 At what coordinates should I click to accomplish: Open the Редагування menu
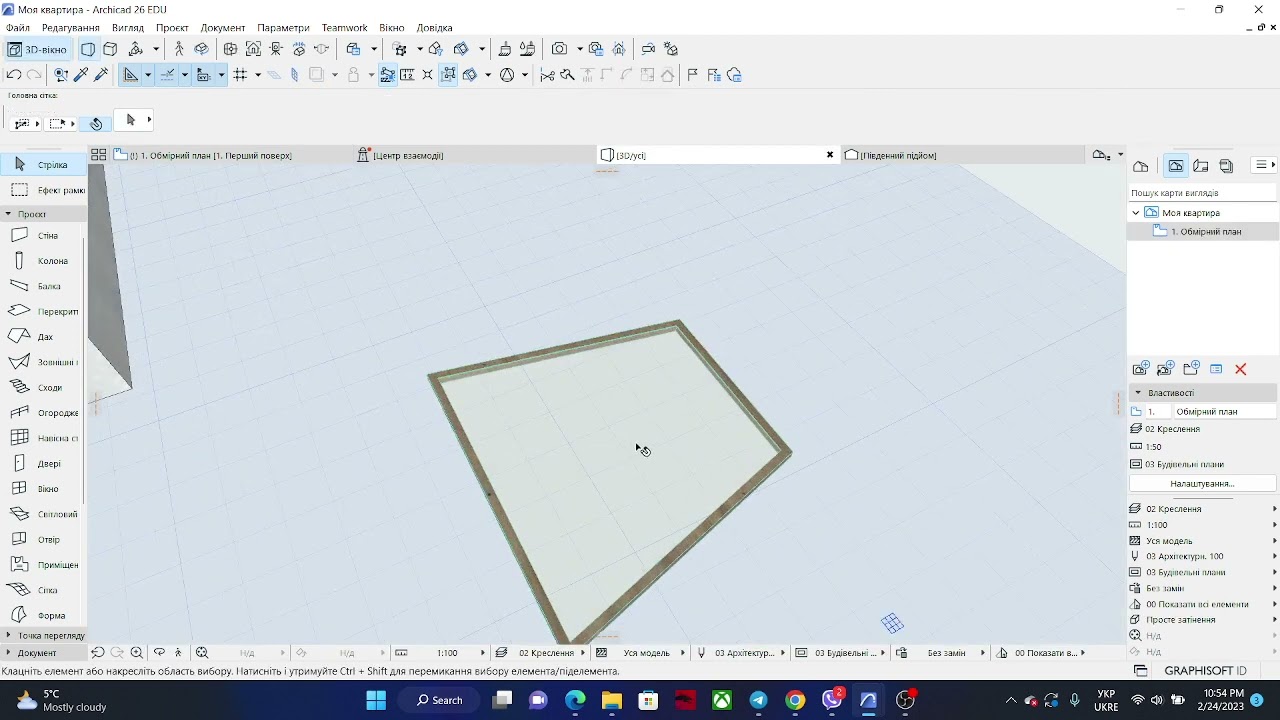pos(70,28)
